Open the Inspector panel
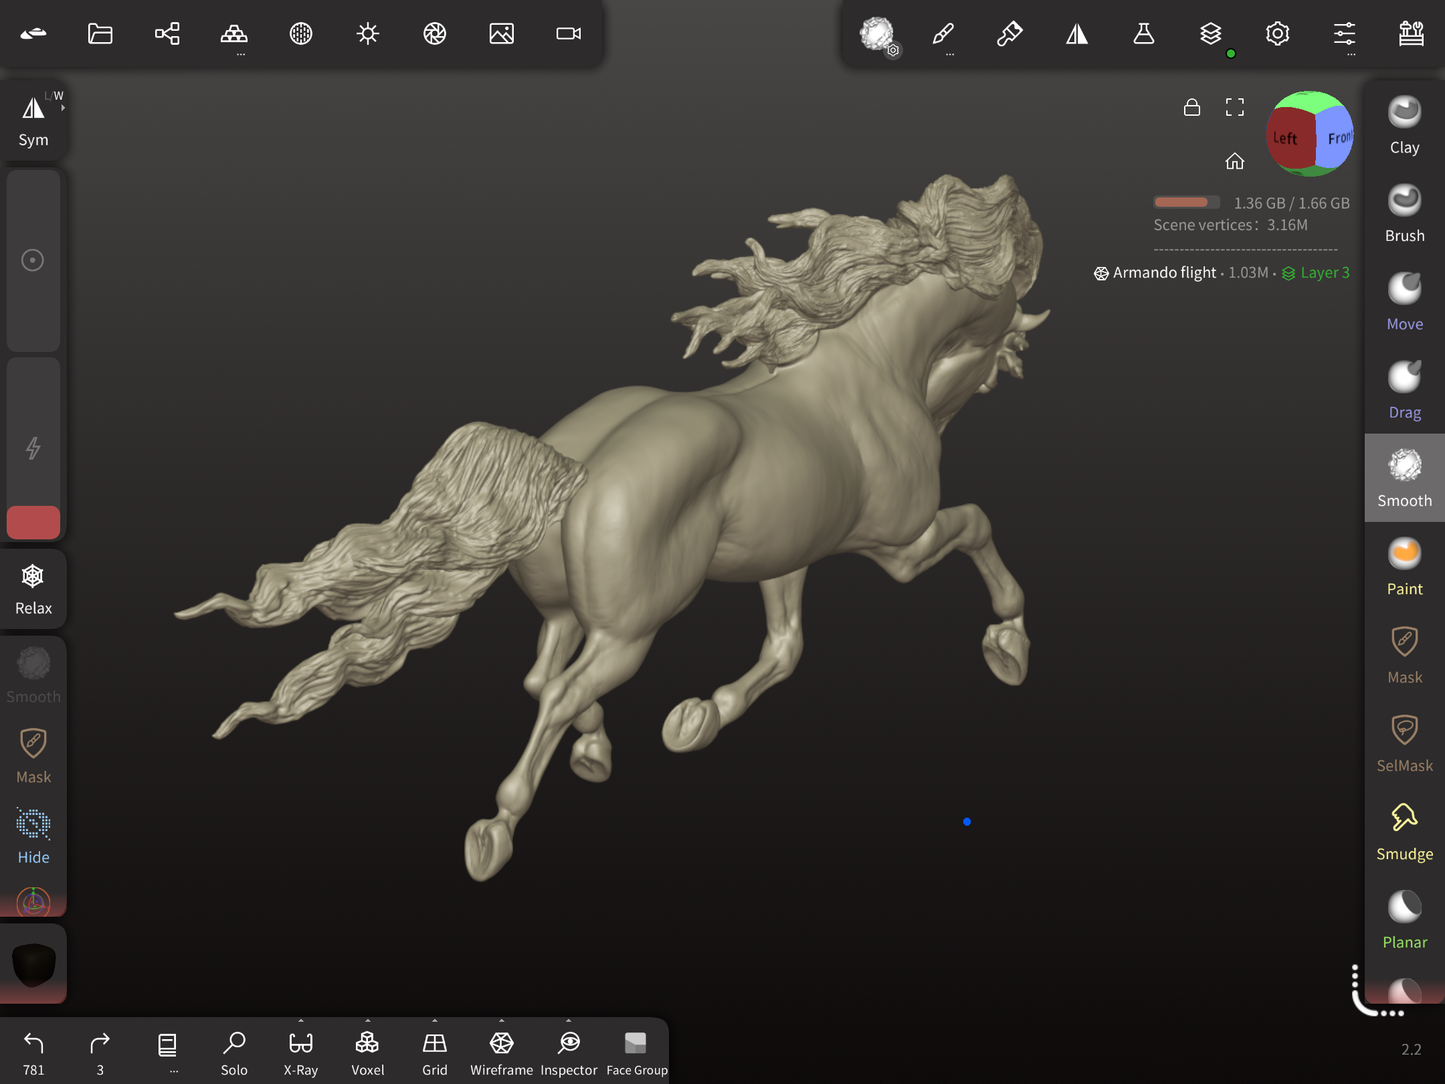Viewport: 1445px width, 1084px height. [568, 1052]
